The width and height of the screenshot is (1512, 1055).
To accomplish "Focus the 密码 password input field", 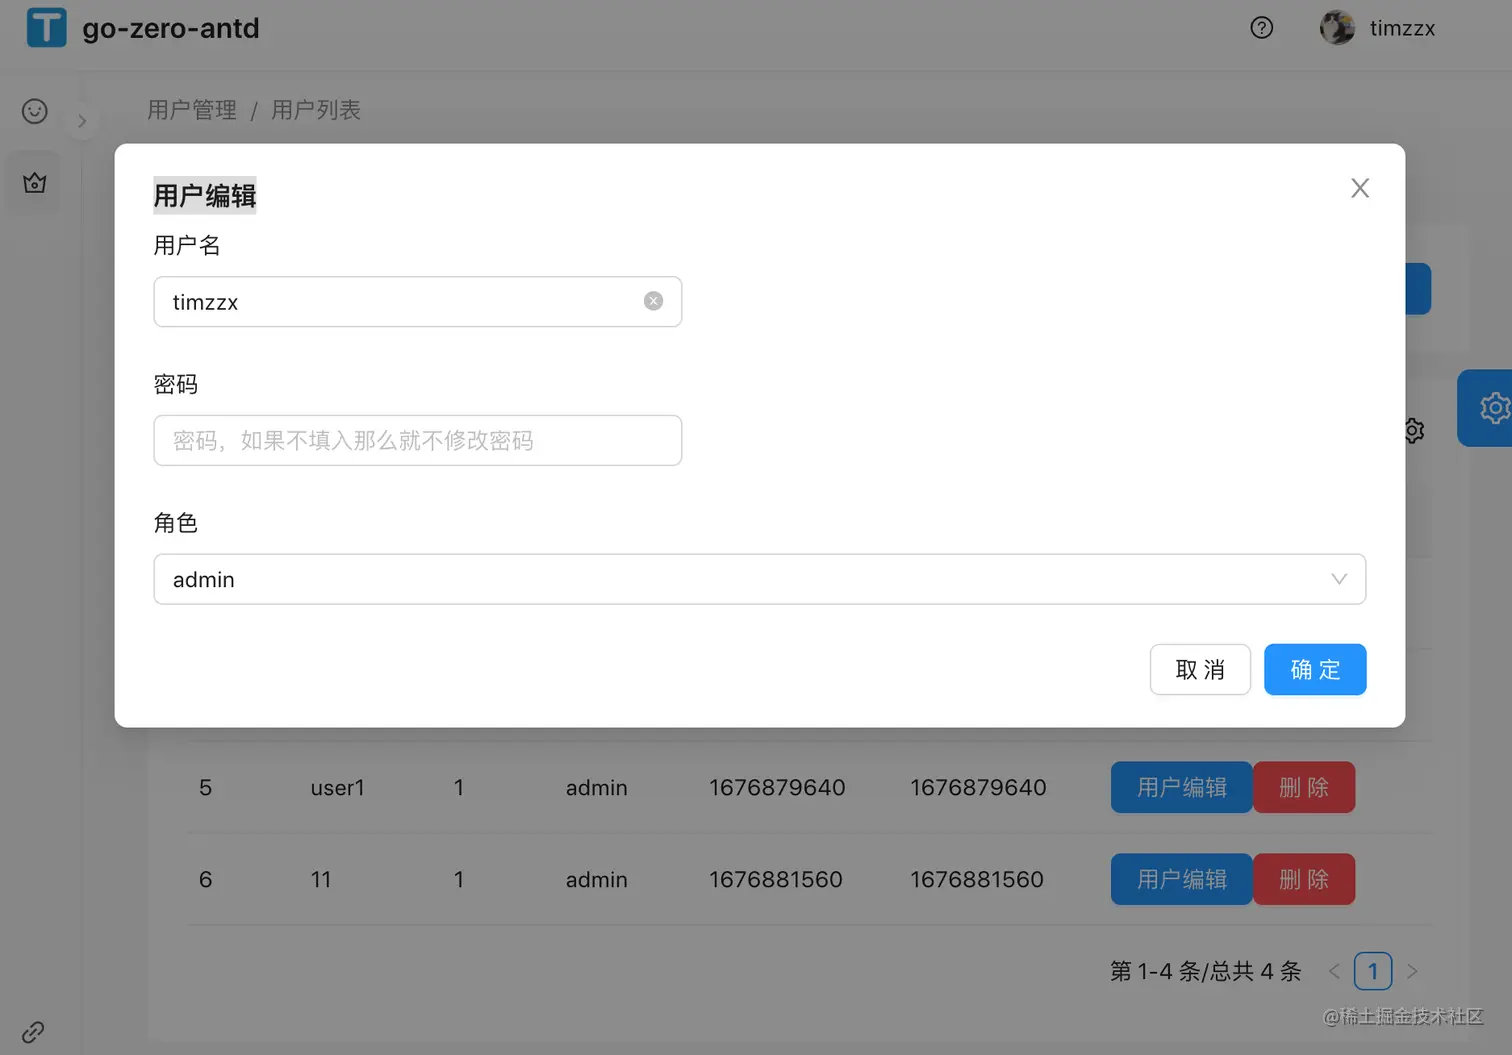I will [x=417, y=440].
